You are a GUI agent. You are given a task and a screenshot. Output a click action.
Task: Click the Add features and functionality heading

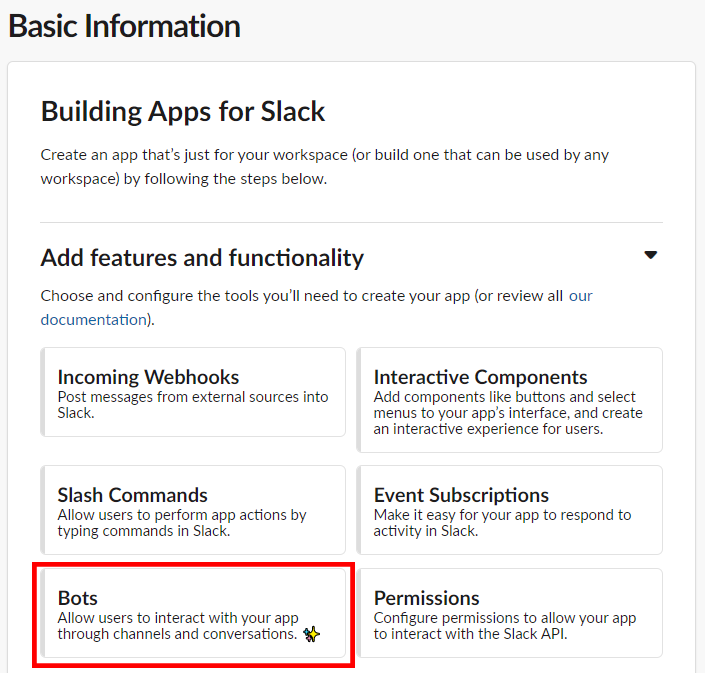point(202,258)
